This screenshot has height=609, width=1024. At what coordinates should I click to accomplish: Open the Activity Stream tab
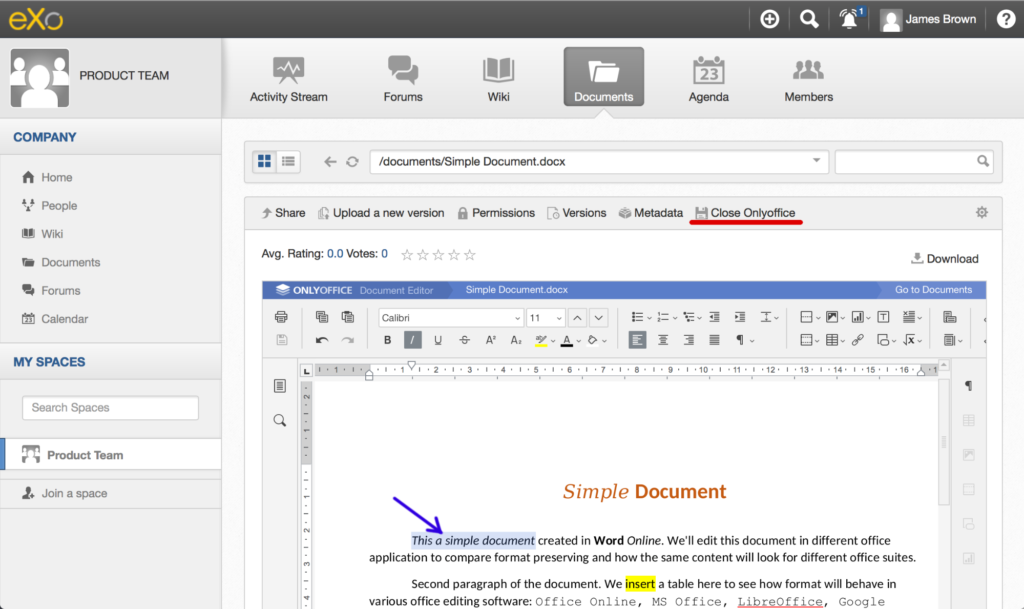(x=289, y=78)
